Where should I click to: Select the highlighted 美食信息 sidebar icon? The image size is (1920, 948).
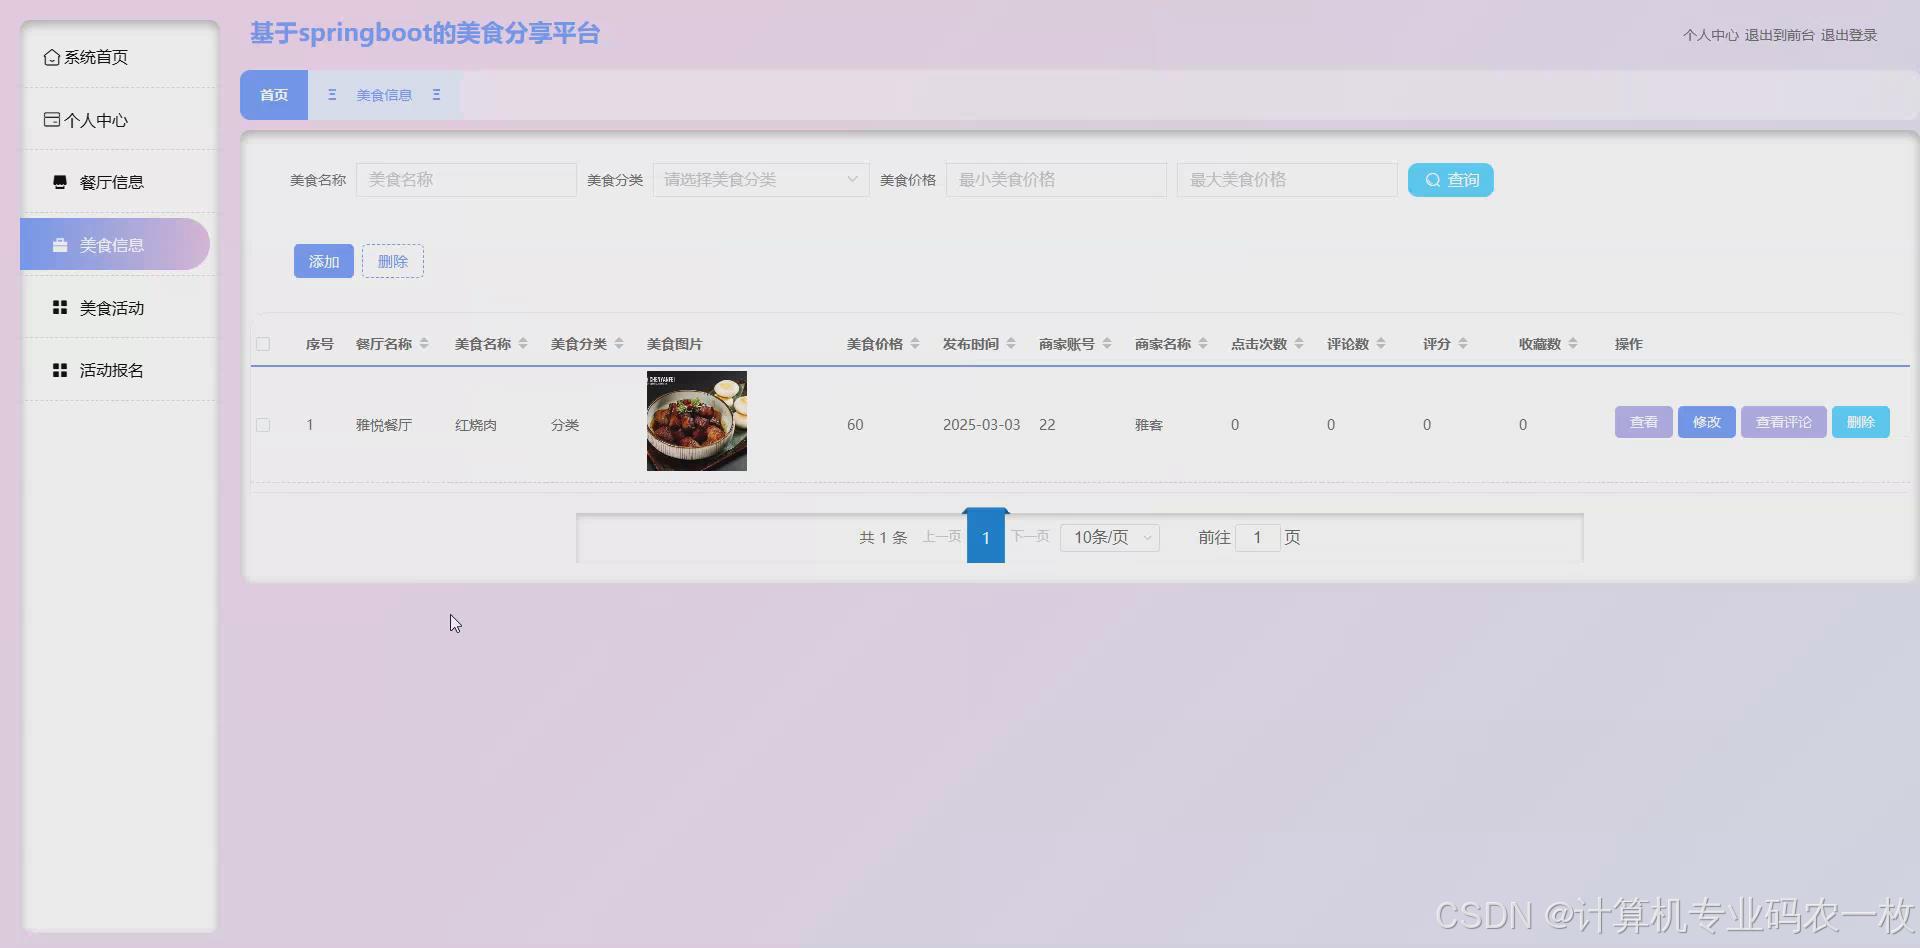click(x=60, y=244)
